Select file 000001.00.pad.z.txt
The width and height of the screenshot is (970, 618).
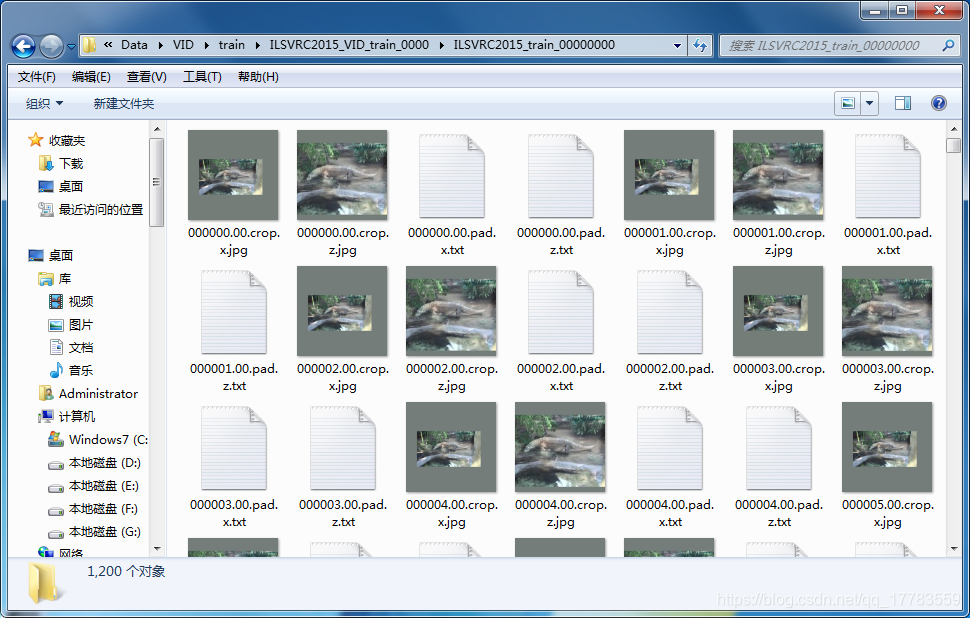click(x=234, y=312)
